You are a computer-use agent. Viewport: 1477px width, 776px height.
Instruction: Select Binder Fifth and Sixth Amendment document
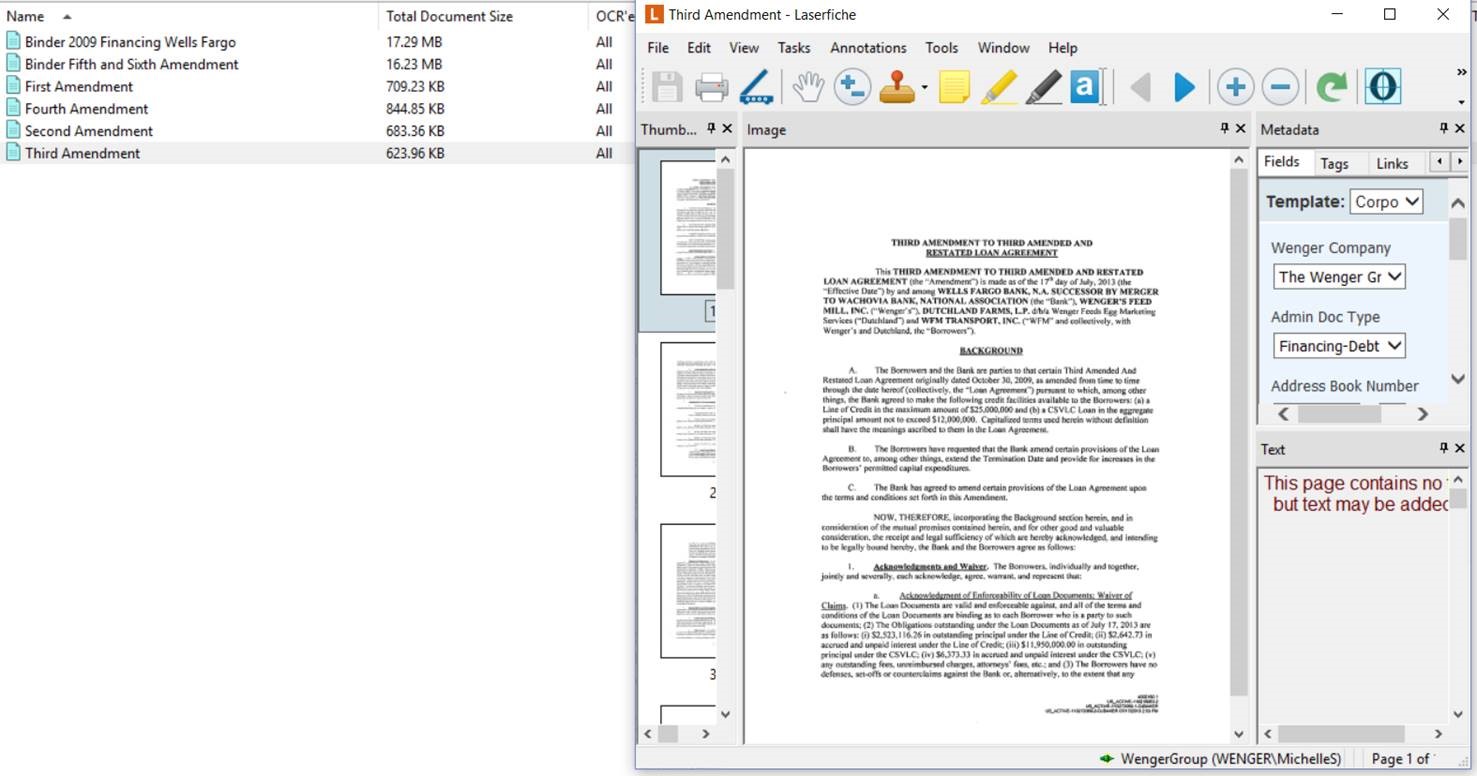pyautogui.click(x=132, y=64)
